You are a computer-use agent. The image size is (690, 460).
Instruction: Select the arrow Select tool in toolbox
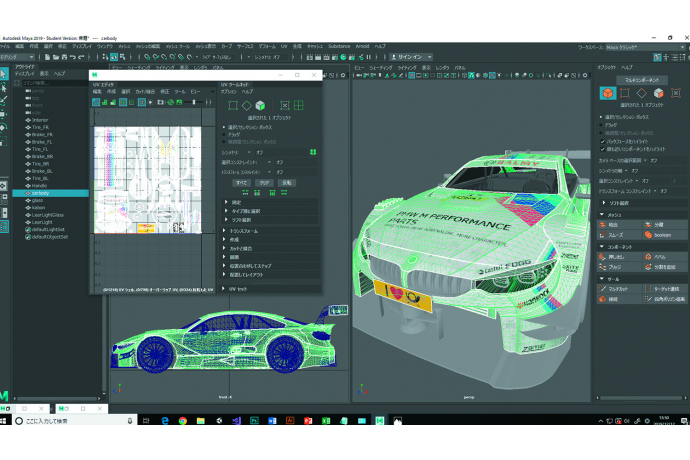pos(4,74)
